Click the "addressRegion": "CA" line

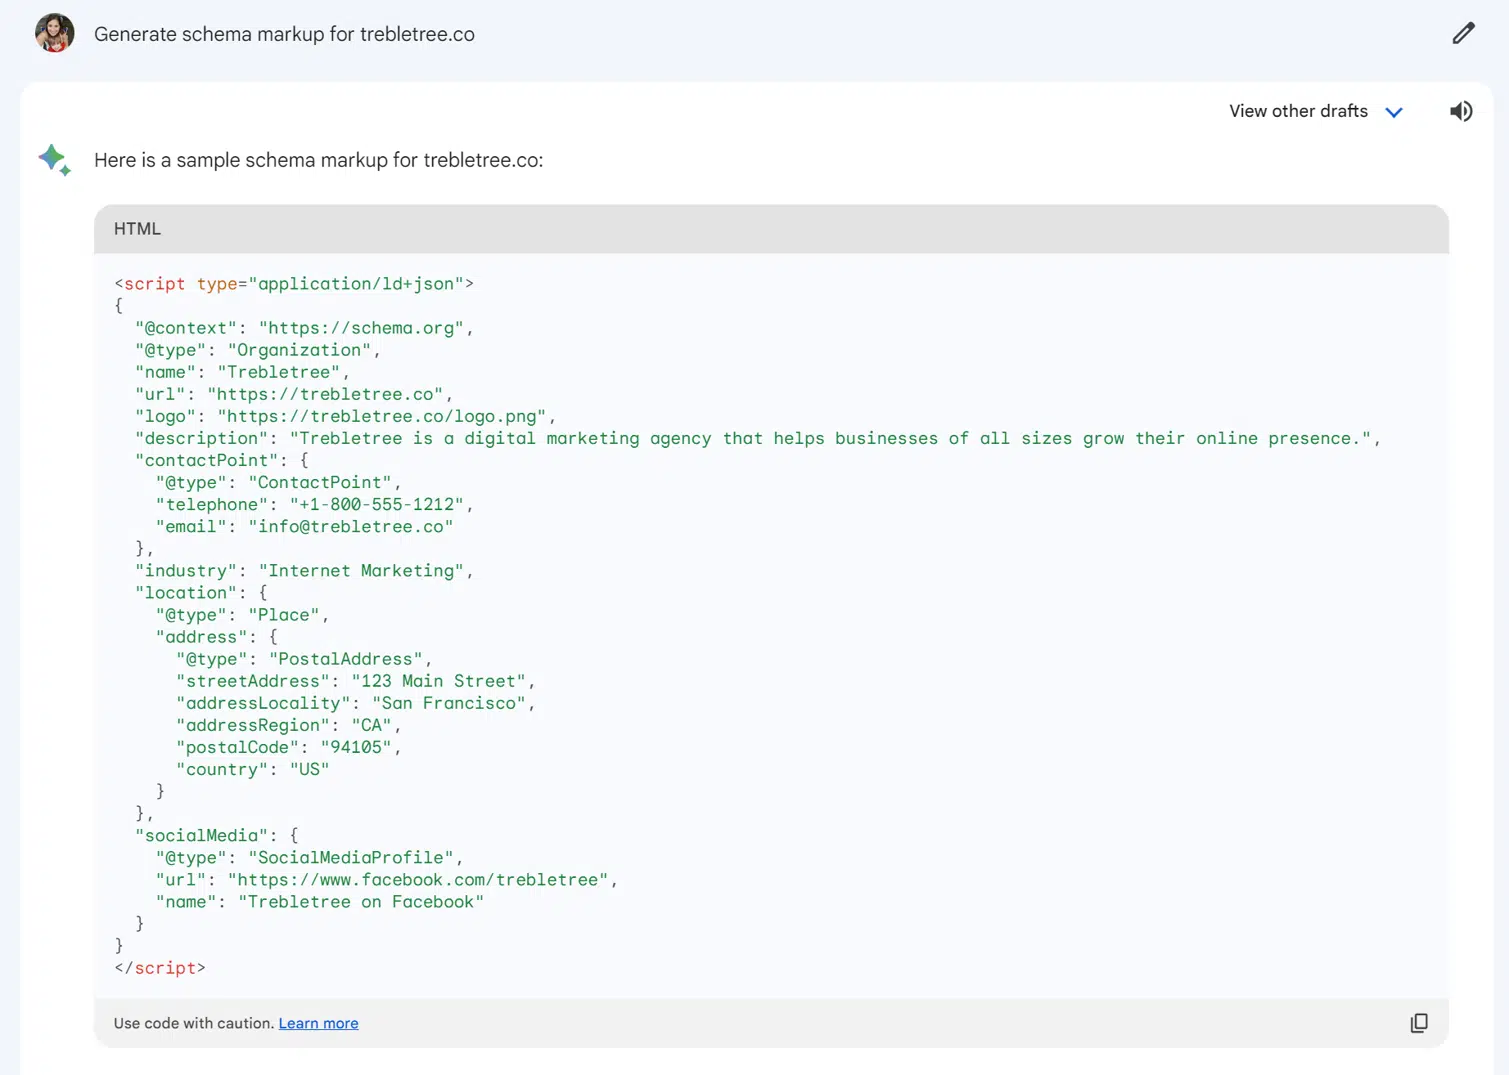tap(288, 725)
